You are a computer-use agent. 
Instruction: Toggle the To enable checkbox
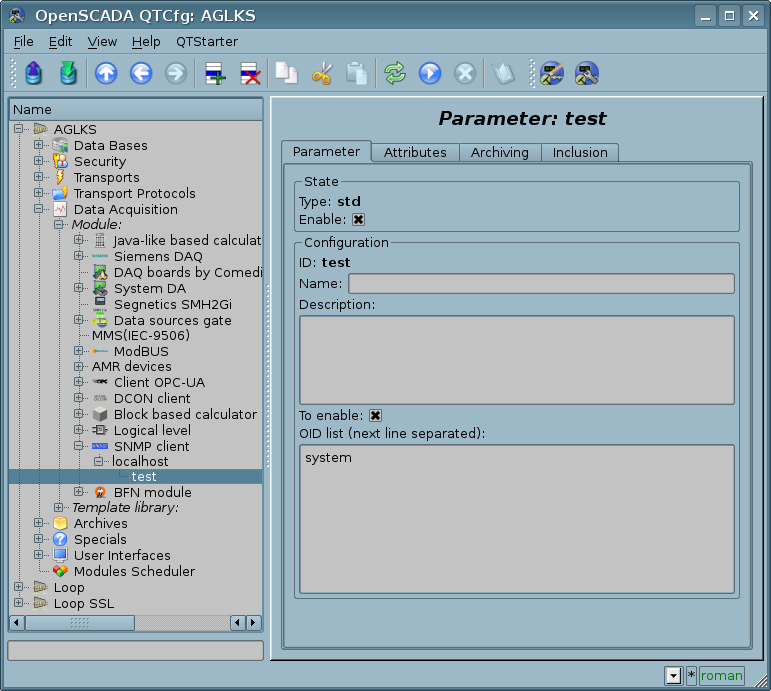pos(376,415)
